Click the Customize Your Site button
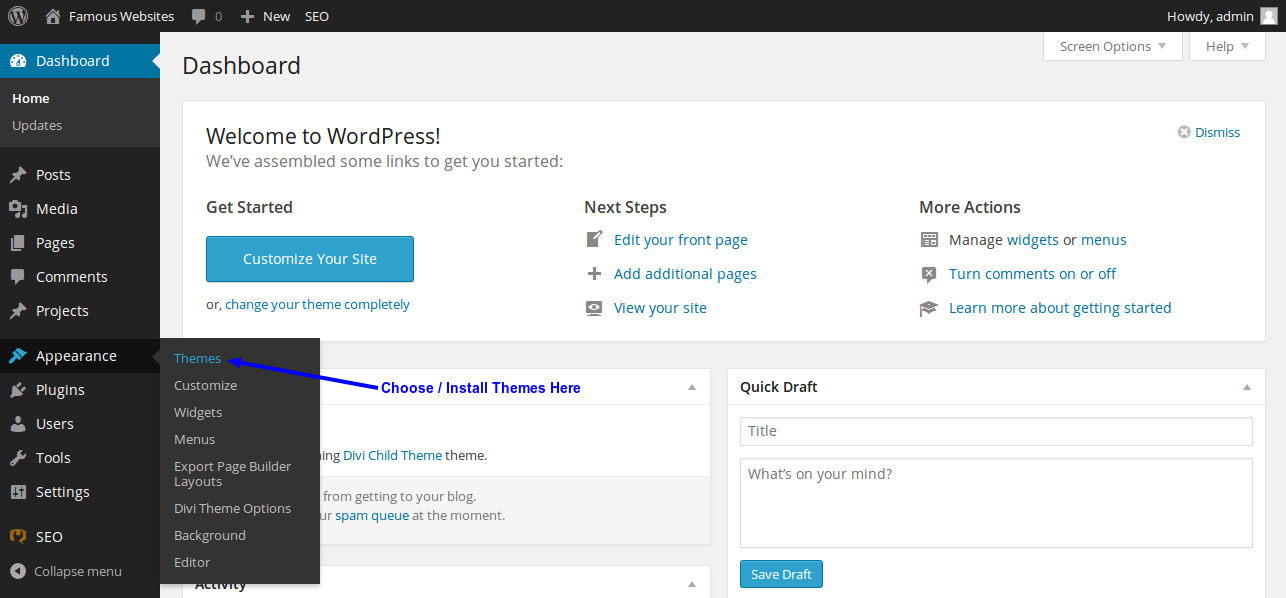Image resolution: width=1286 pixels, height=598 pixels. tap(309, 258)
